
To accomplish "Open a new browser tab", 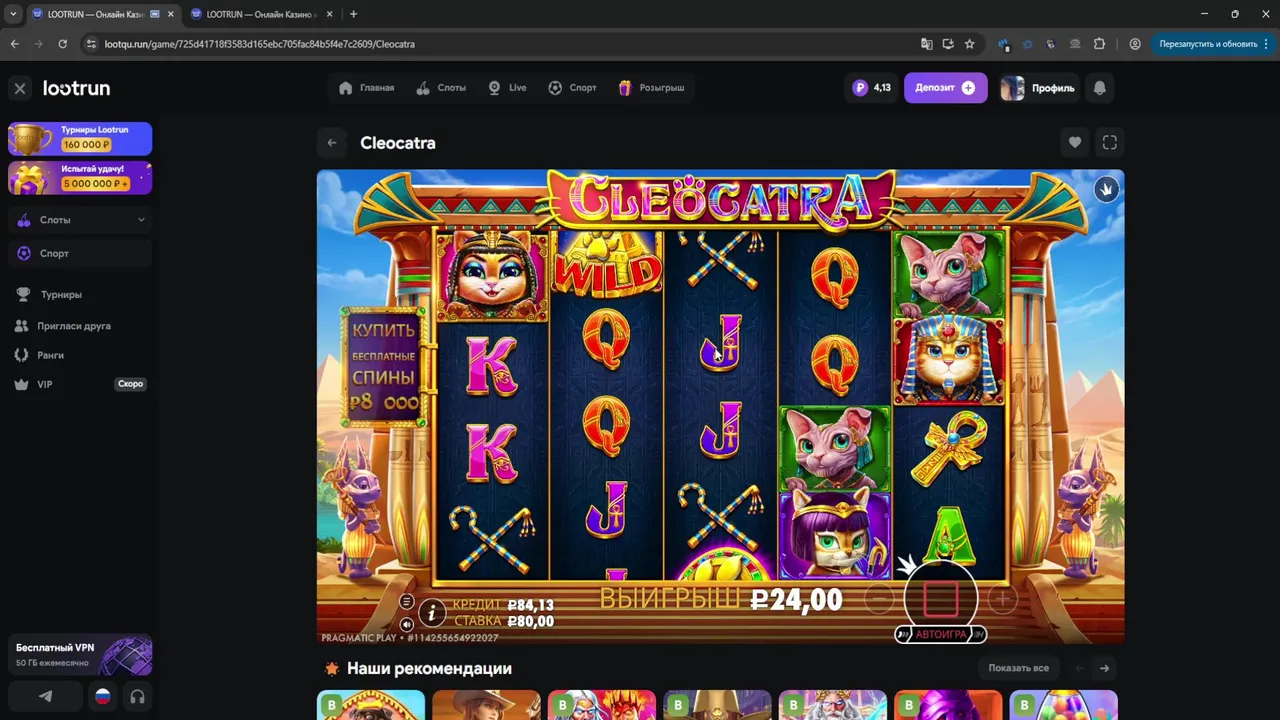I will (353, 14).
